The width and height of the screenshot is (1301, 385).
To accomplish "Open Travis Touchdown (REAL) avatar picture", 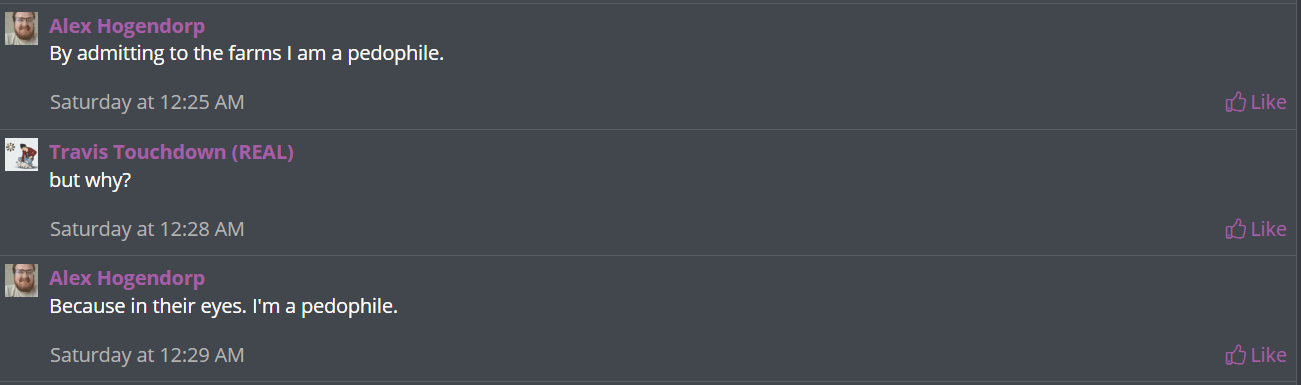I will (x=22, y=154).
